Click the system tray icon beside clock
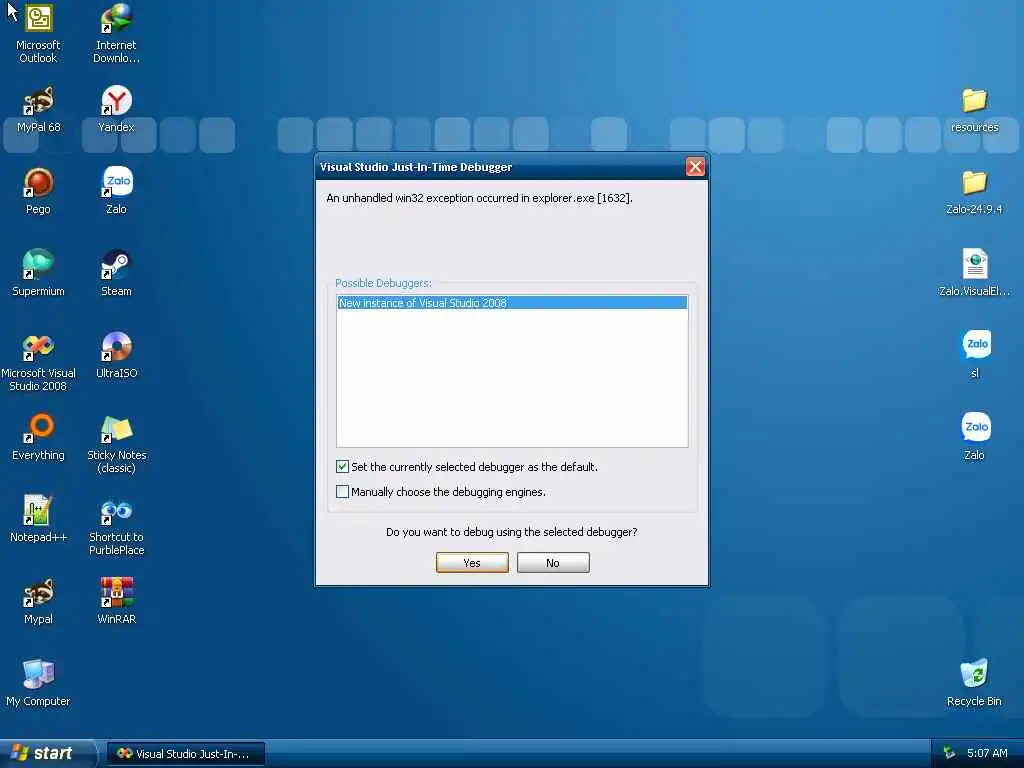This screenshot has width=1024, height=768. coord(949,753)
